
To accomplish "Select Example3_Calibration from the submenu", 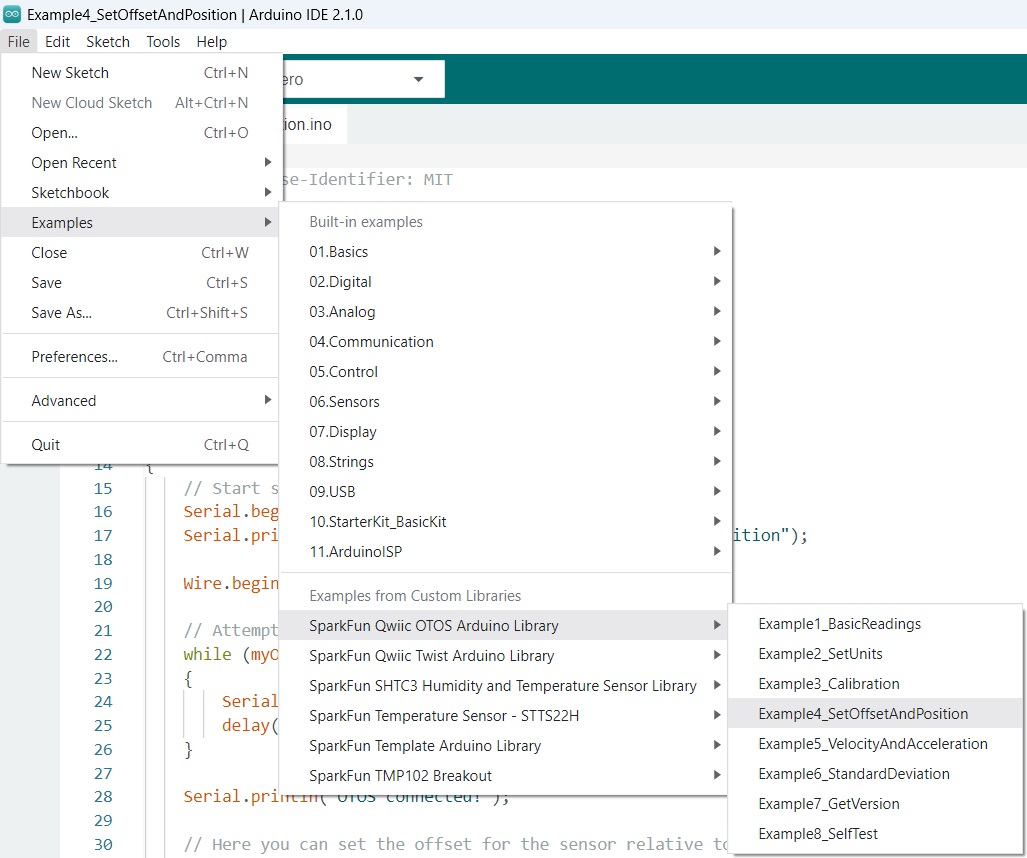I will tap(828, 684).
